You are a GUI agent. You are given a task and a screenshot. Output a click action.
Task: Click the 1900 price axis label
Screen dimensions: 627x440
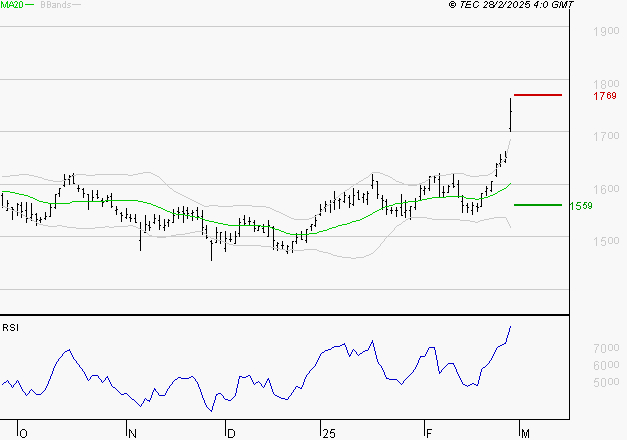coord(606,31)
